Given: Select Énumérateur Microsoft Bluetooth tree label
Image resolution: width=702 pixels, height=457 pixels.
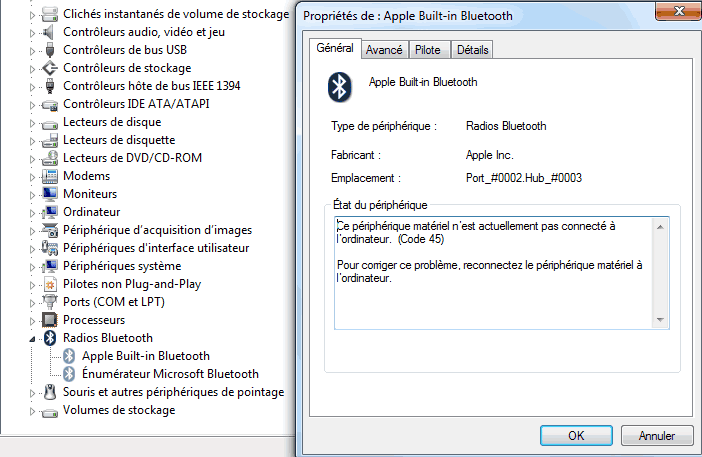Looking at the screenshot, I should click(170, 374).
